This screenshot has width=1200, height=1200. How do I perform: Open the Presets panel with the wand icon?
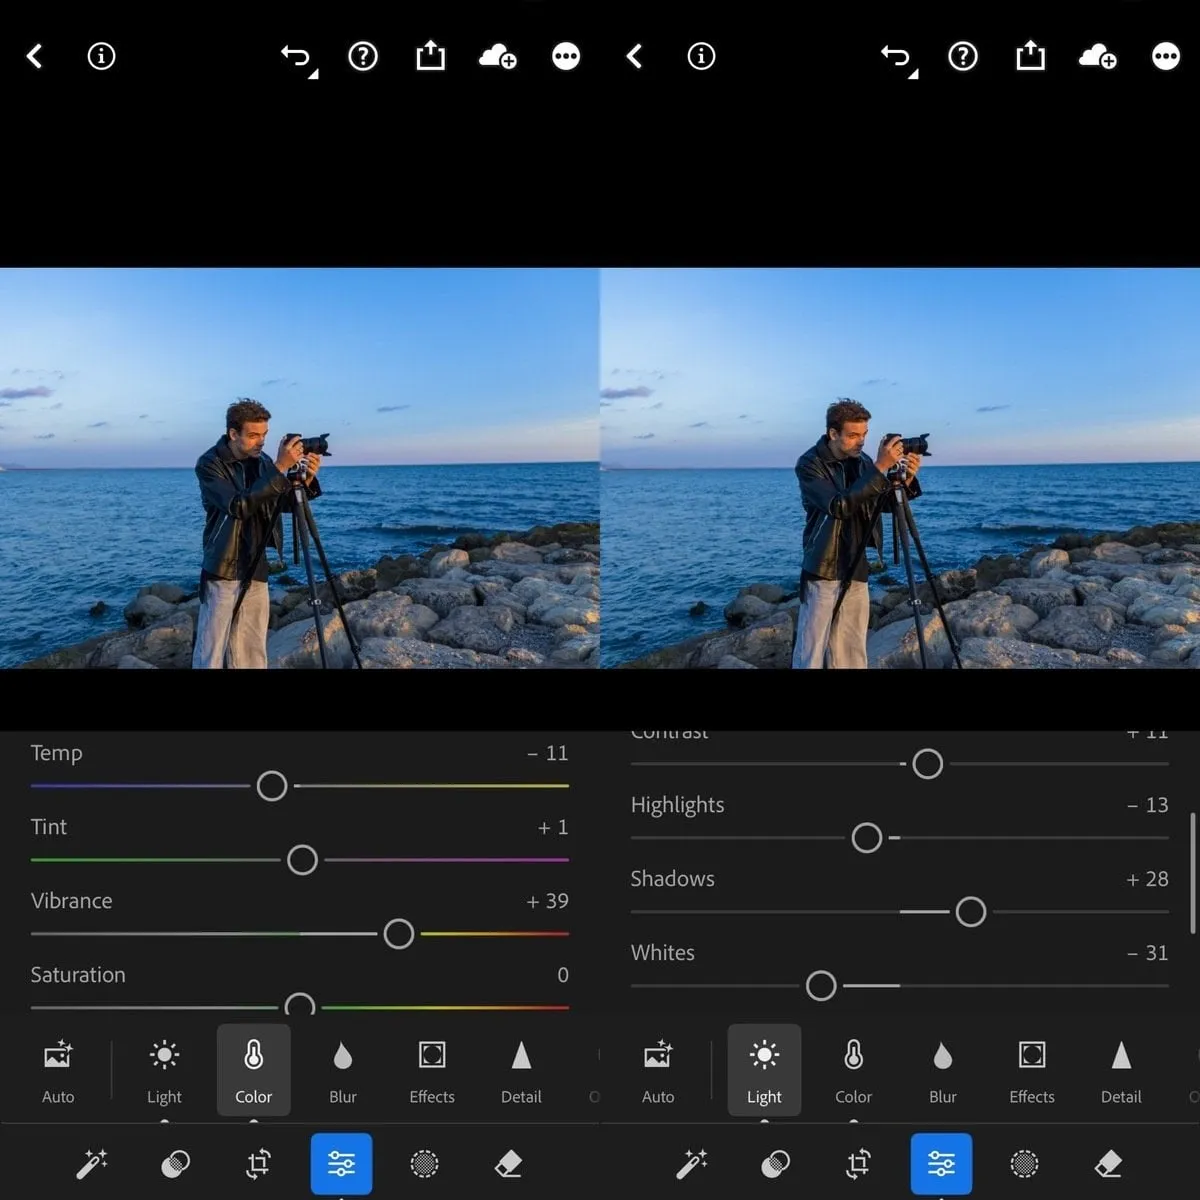[x=90, y=1164]
